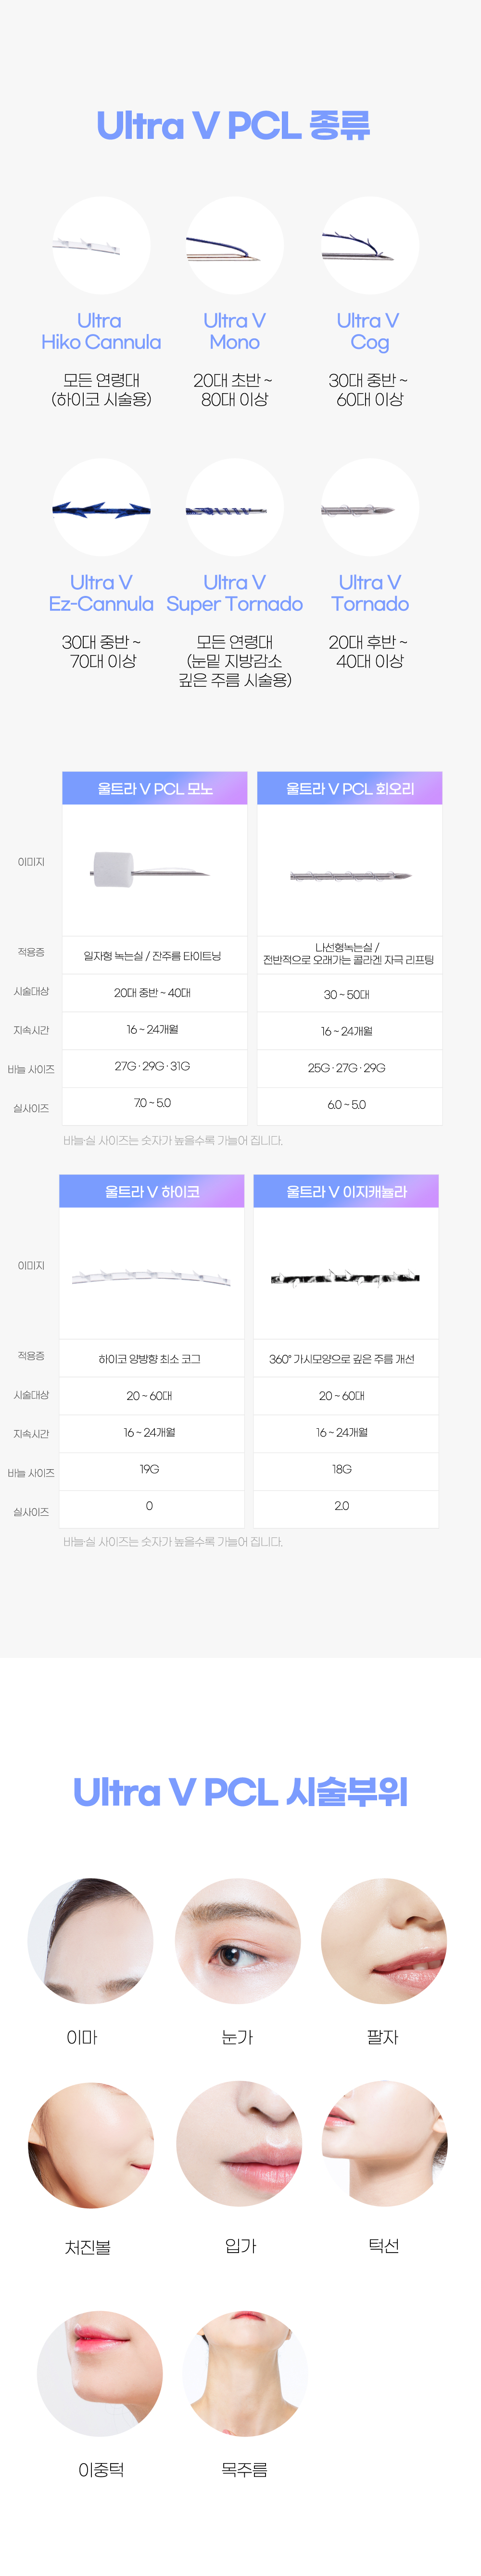The image size is (481, 2576).
Task: Click the Ultra V Tornado thread icon
Action: click(369, 508)
